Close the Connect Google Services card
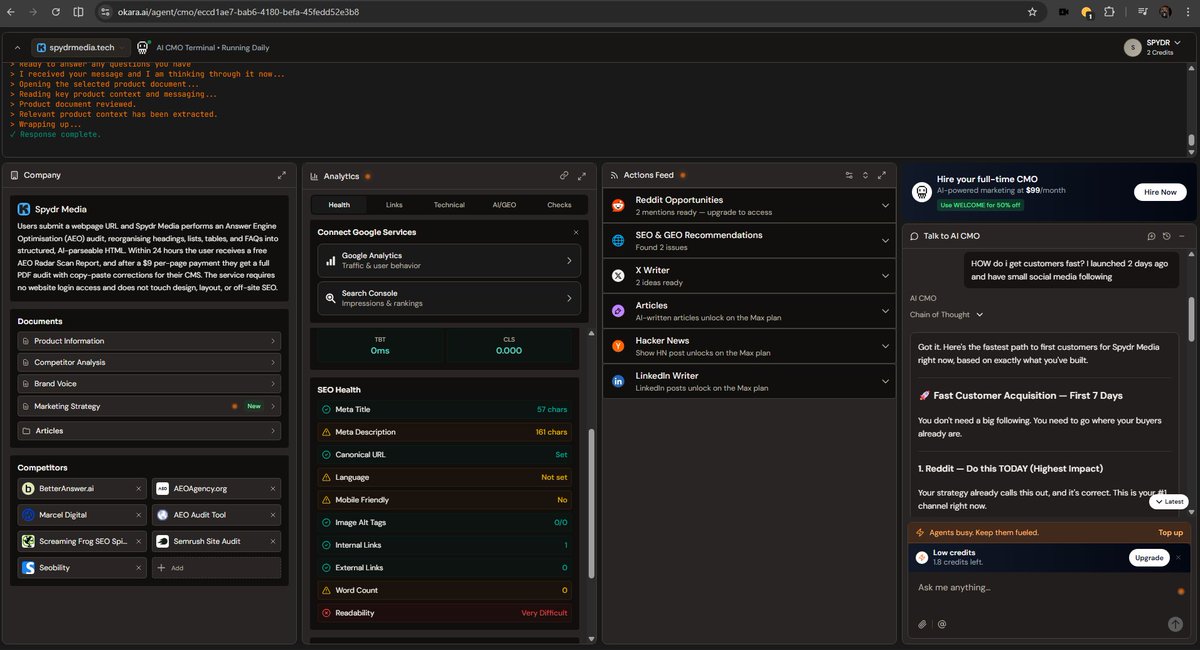Image resolution: width=1200 pixels, height=650 pixels. pos(576,232)
